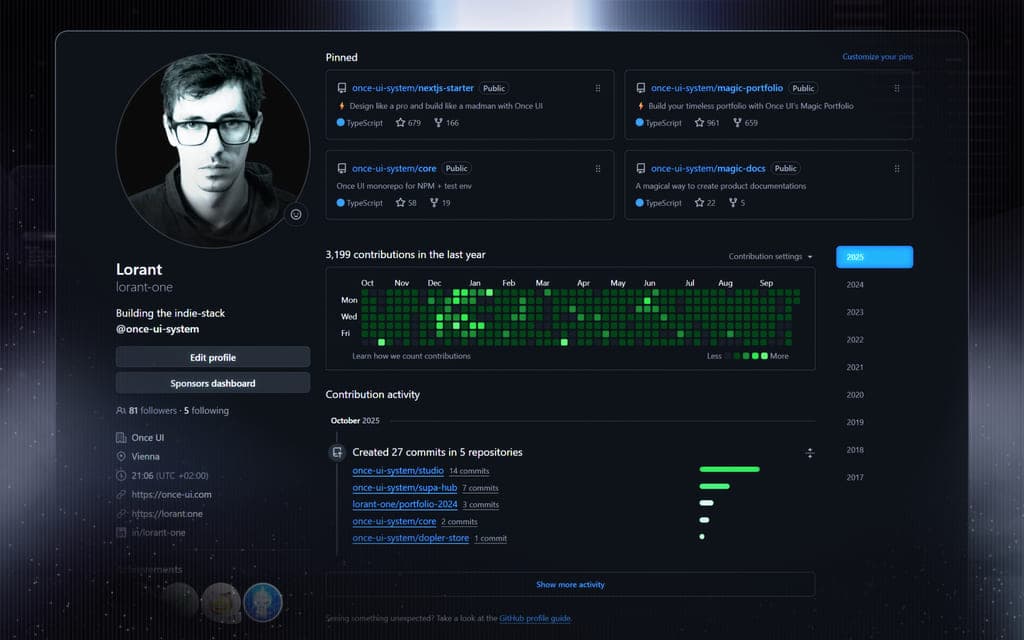Click the Show more activity bar

pyautogui.click(x=572, y=584)
